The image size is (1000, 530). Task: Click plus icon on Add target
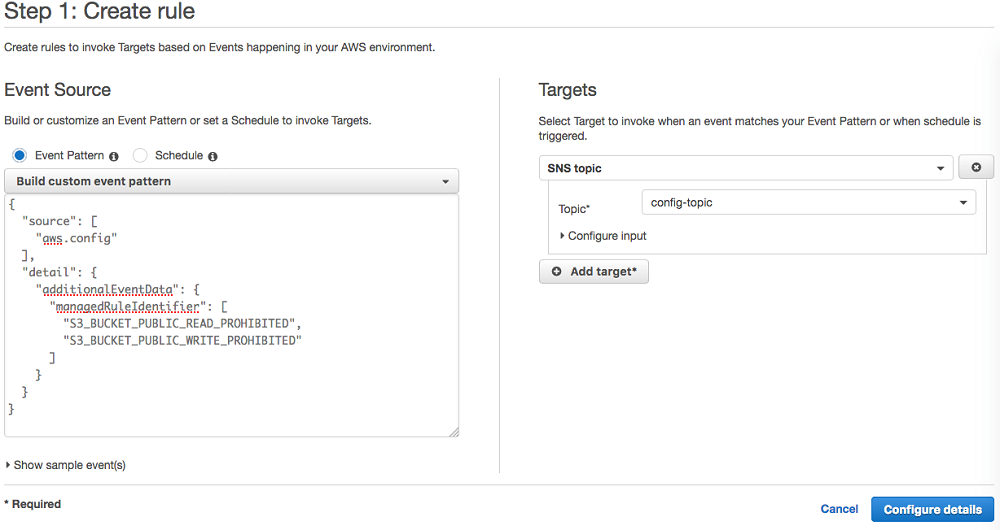coord(557,272)
